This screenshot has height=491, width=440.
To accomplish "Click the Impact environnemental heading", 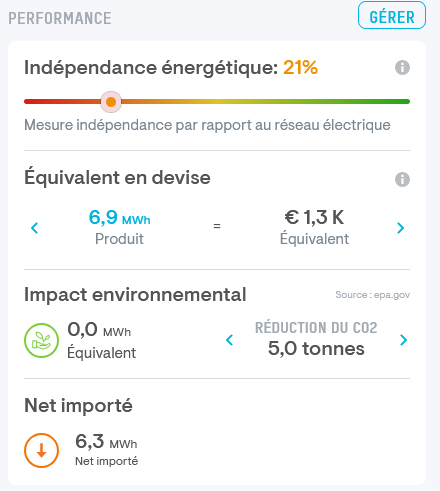I will click(135, 295).
